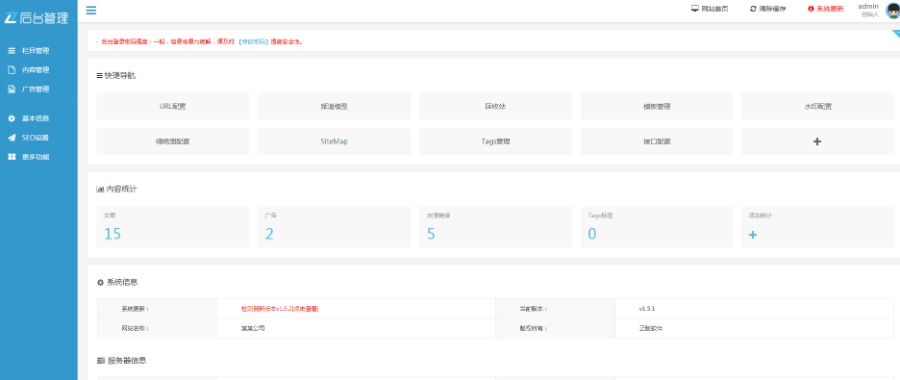Click the current version v1.5.1 value
This screenshot has width=900, height=380.
647,309
